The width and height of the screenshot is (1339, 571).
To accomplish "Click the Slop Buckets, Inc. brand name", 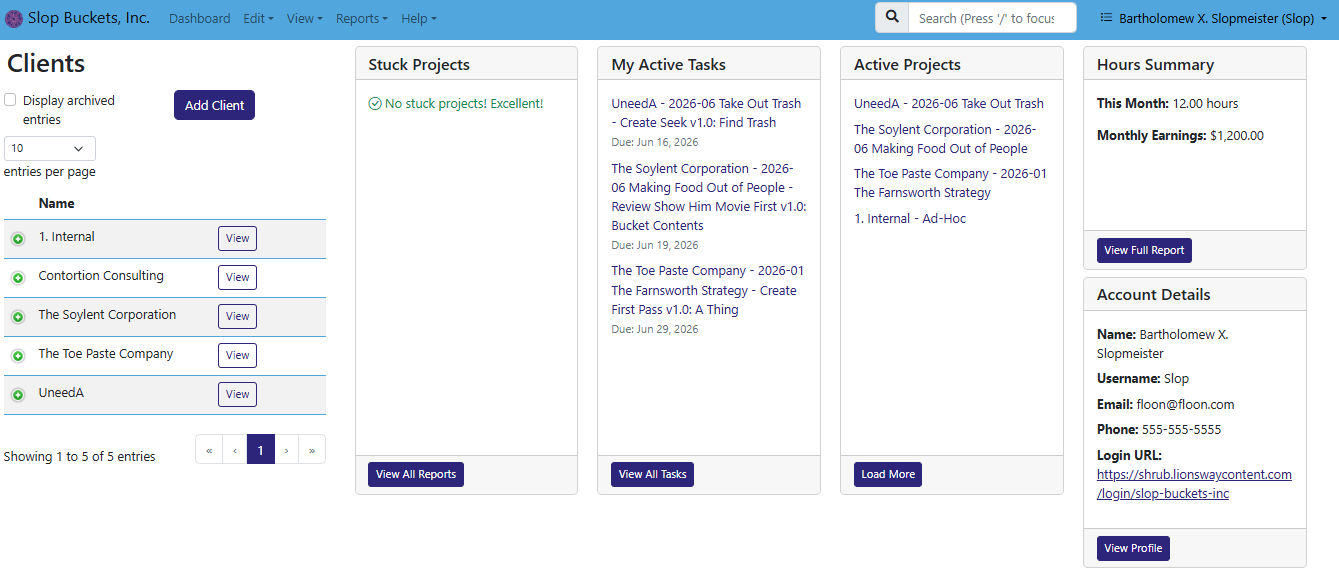I will 89,18.
